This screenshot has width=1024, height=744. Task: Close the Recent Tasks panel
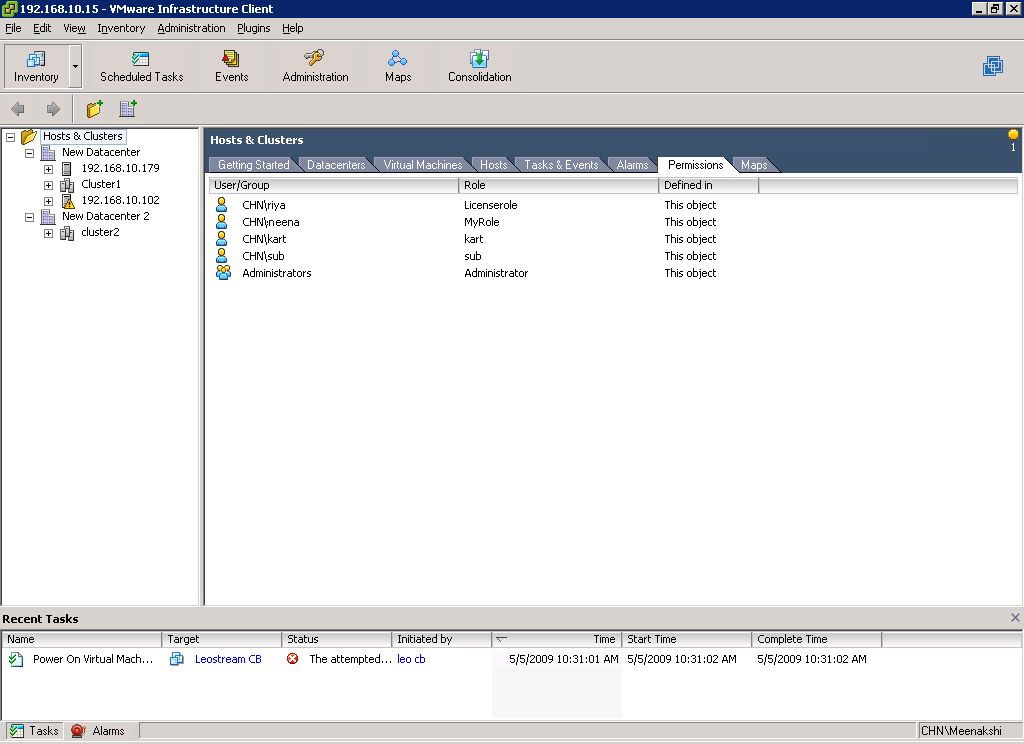pyautogui.click(x=1015, y=617)
